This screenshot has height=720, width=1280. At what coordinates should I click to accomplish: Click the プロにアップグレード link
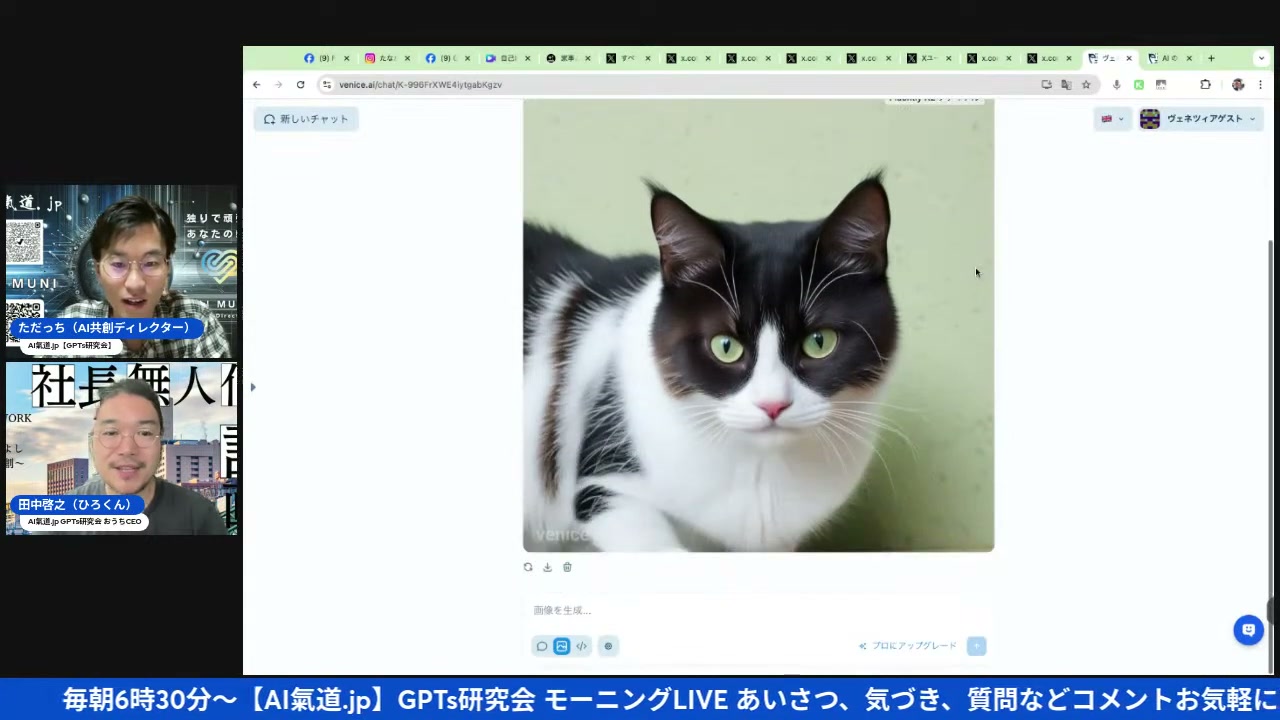pyautogui.click(x=908, y=646)
